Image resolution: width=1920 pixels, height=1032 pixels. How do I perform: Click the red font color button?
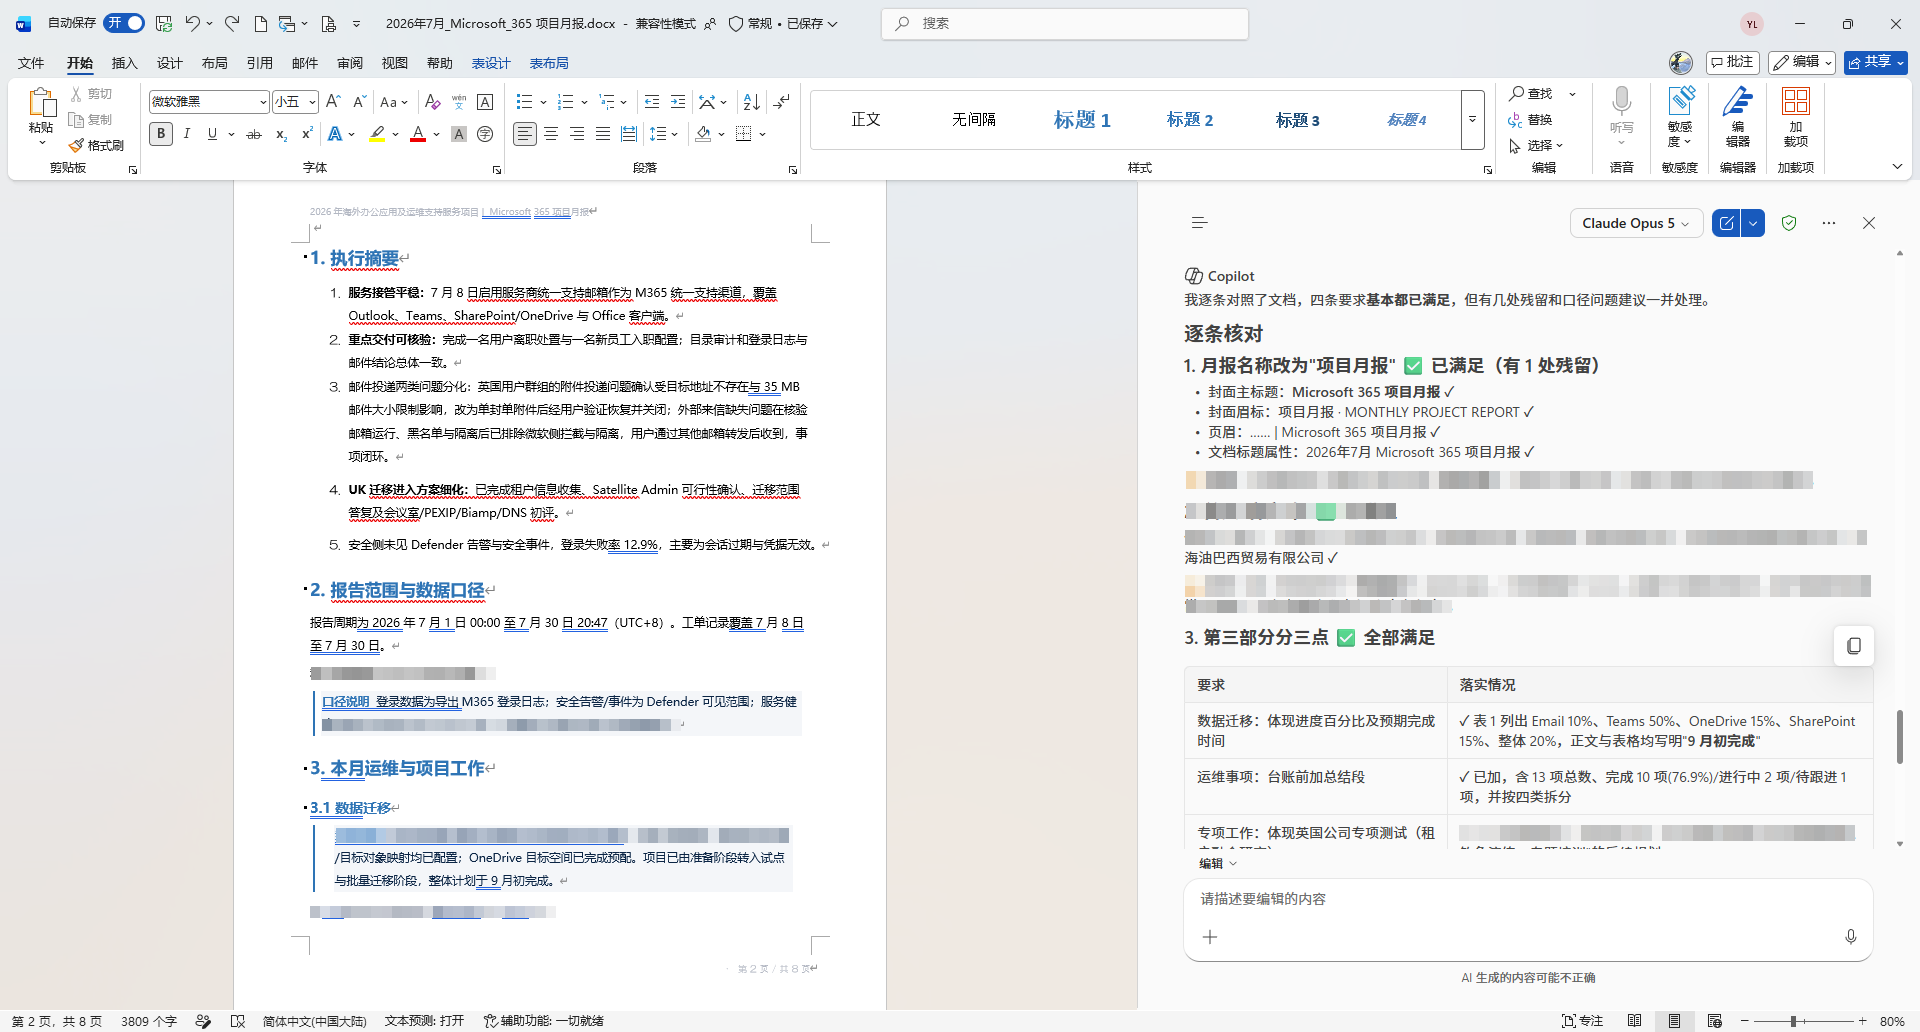418,134
